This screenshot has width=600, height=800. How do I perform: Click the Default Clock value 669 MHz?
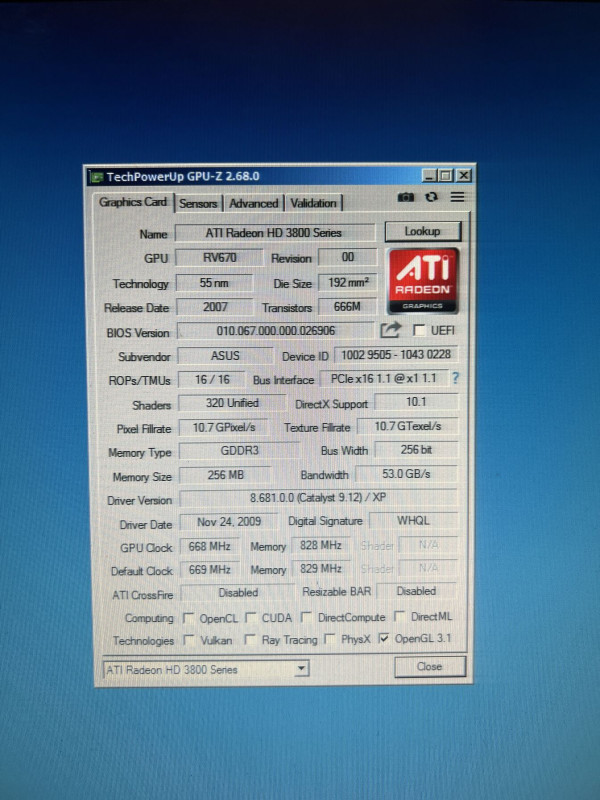(x=210, y=569)
